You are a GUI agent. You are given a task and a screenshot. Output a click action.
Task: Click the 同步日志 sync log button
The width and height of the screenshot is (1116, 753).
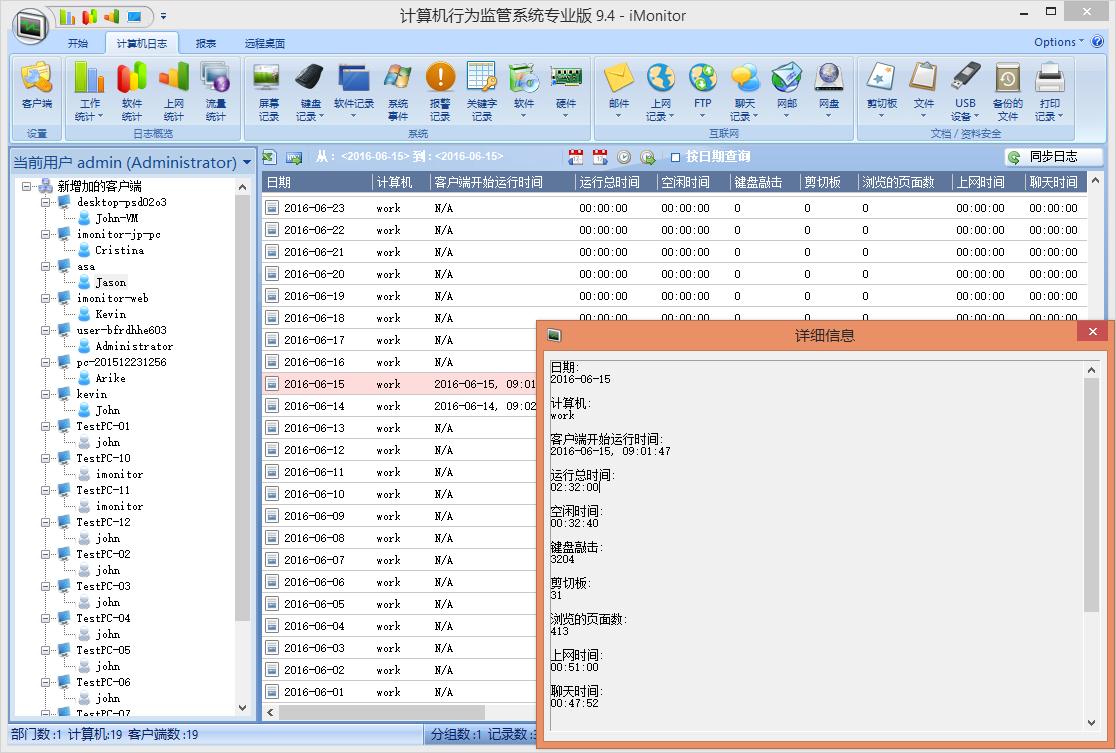tap(1053, 157)
